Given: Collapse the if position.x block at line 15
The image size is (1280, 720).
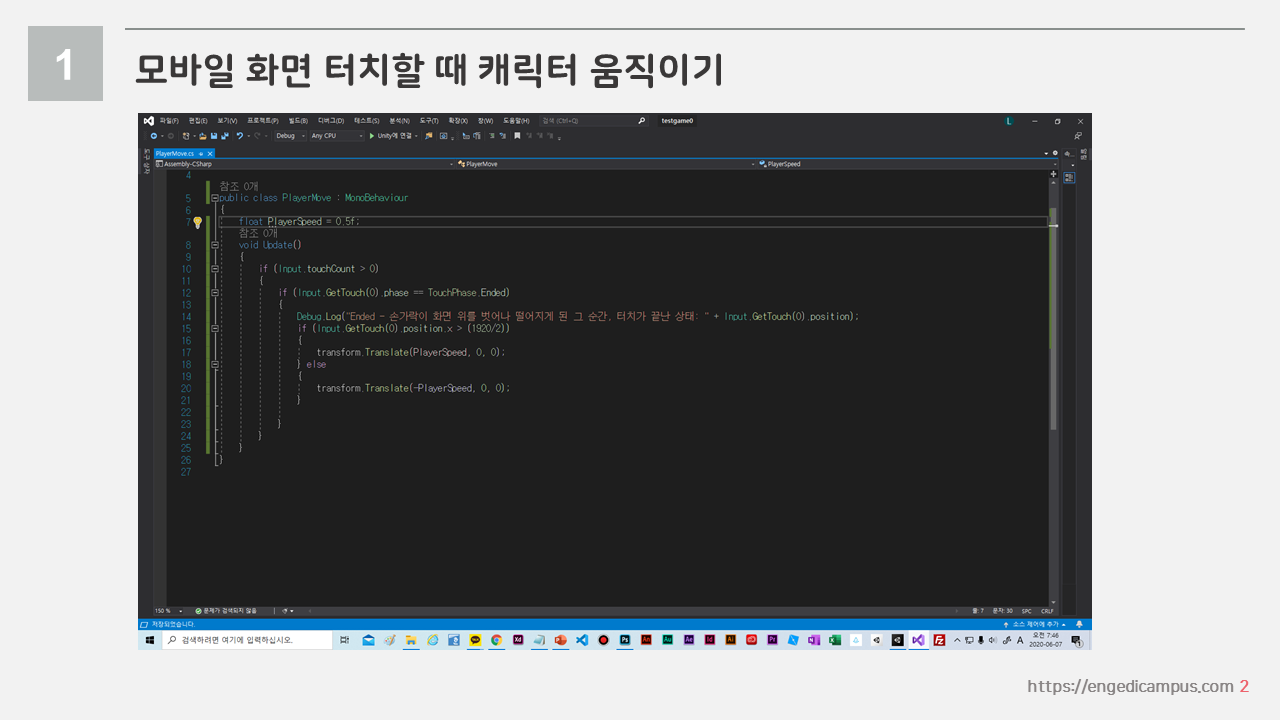Looking at the screenshot, I should pyautogui.click(x=215, y=328).
